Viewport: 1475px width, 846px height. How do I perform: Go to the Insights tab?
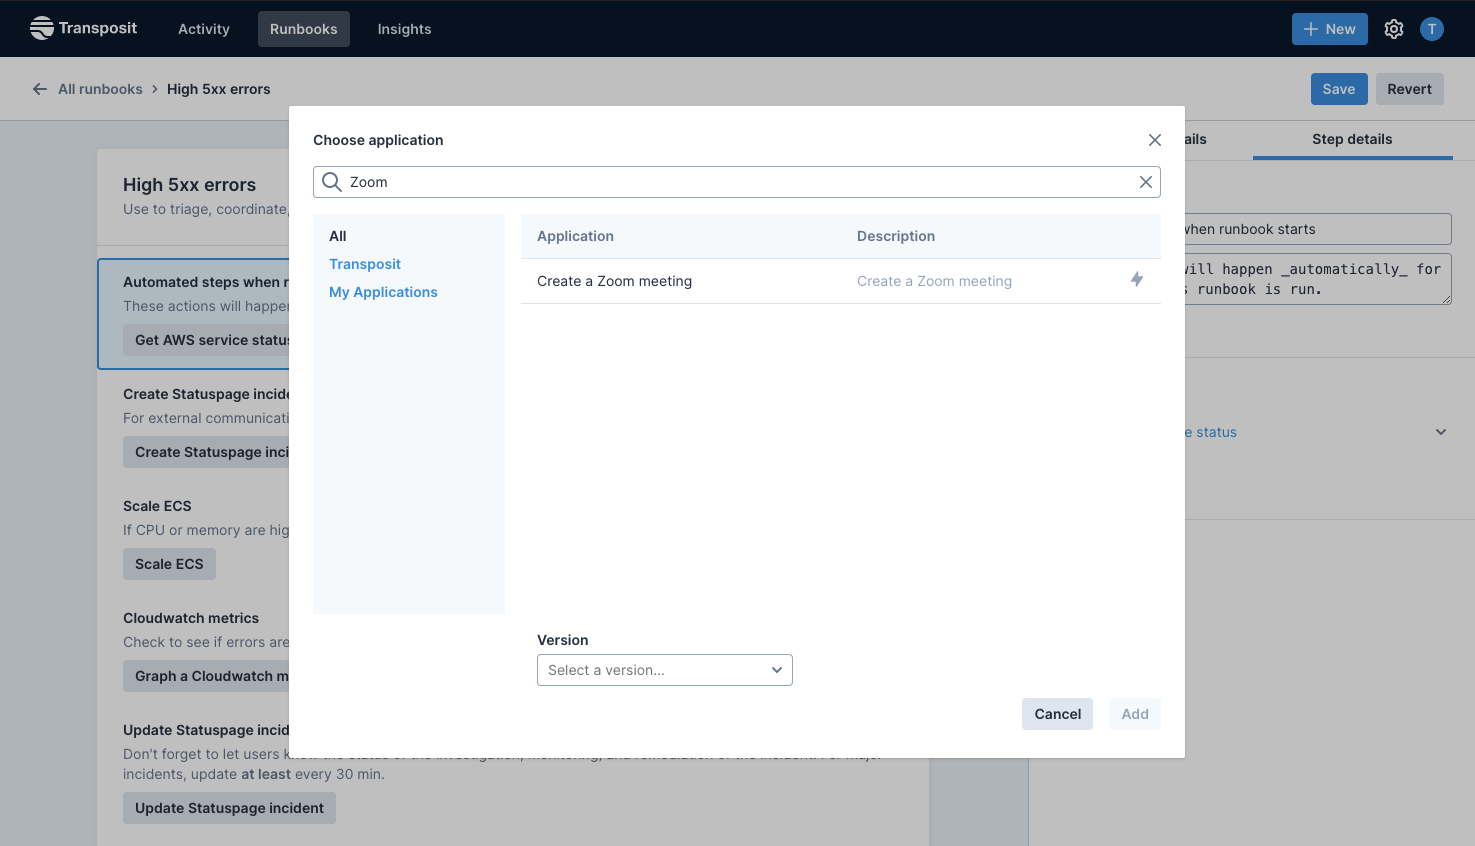coord(405,29)
